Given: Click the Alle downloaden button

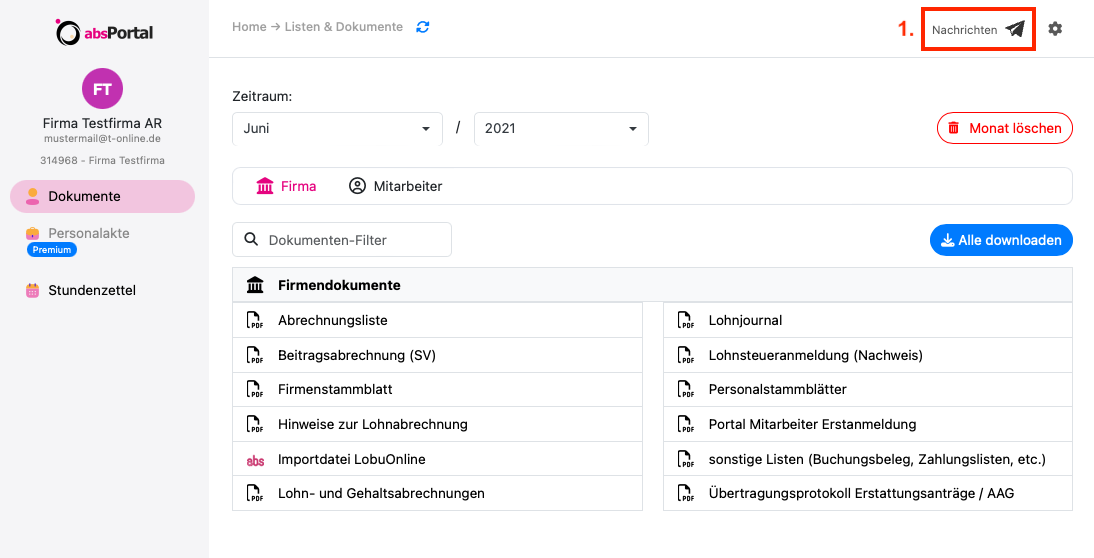Looking at the screenshot, I should [1001, 240].
